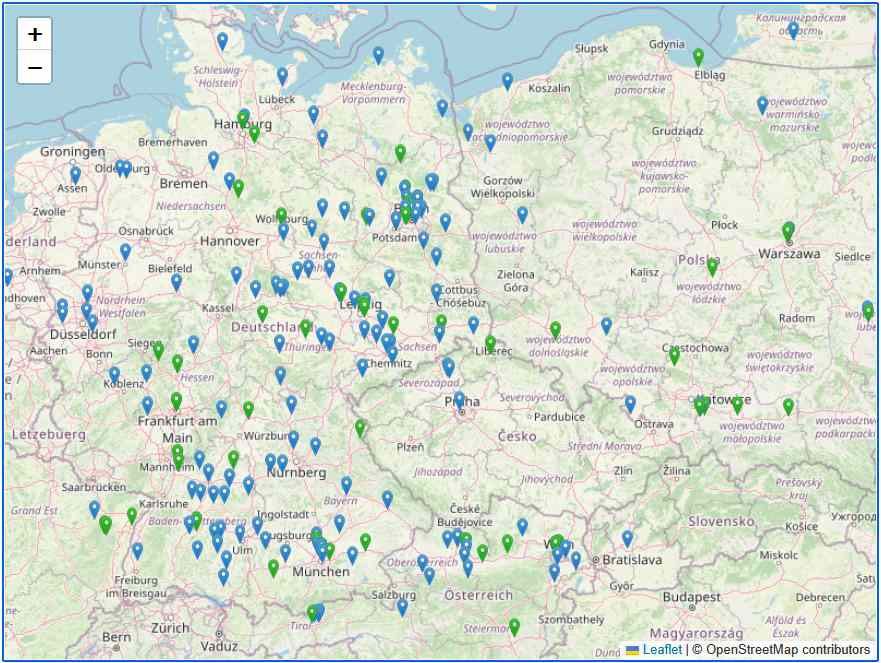Click the green marker east of Katowice in małopolskie
The width and height of the screenshot is (881, 663).
(x=788, y=407)
